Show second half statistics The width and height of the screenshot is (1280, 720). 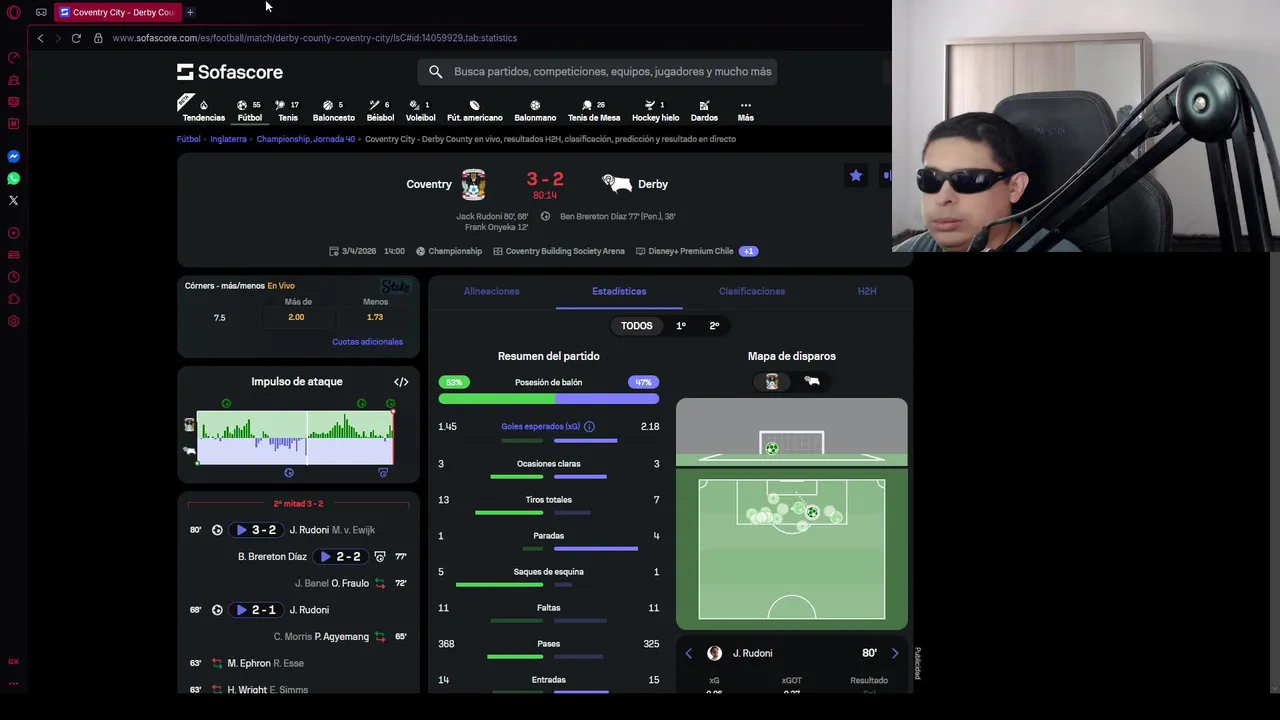click(714, 326)
